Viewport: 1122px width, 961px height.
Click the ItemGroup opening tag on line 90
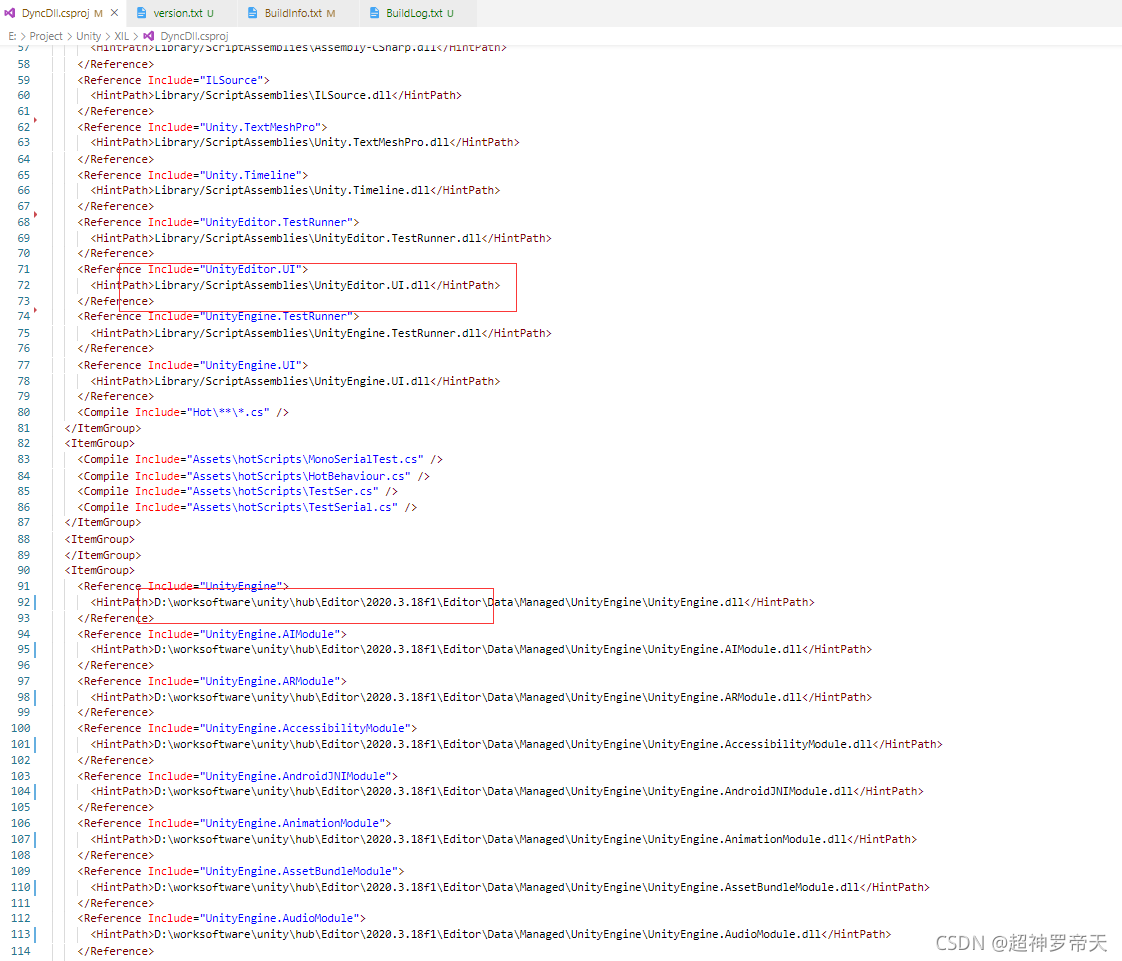tap(99, 570)
